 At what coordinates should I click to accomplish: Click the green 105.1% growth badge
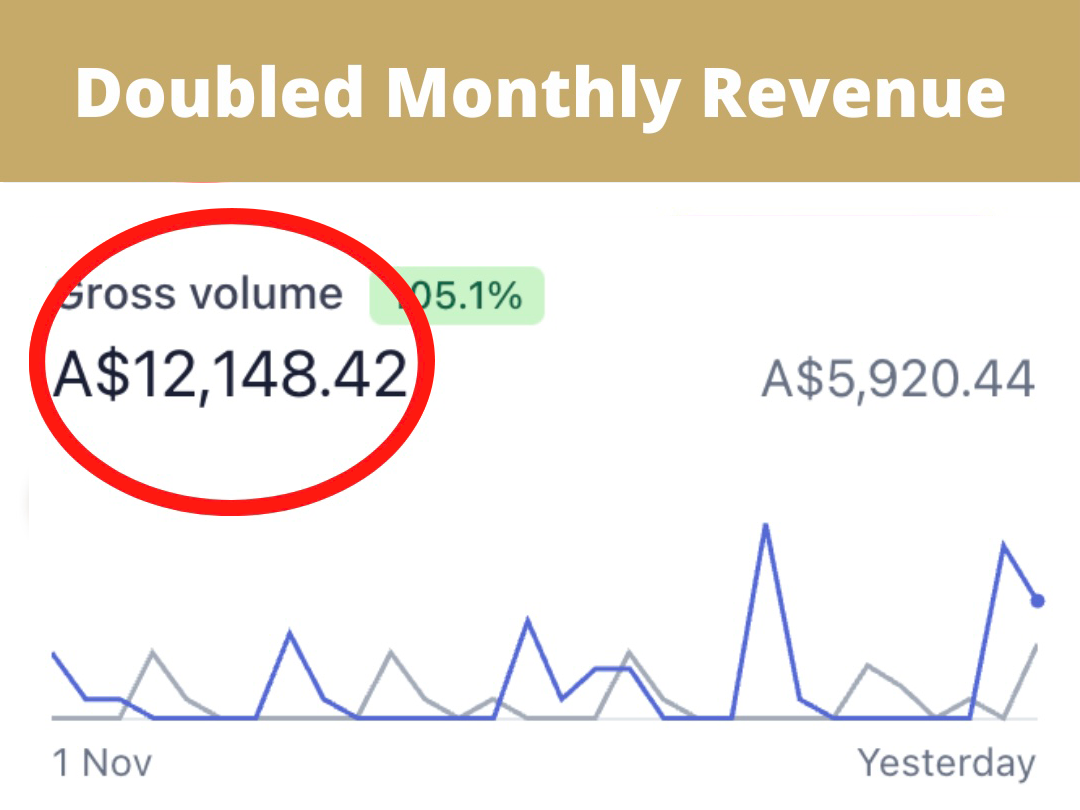tap(457, 296)
